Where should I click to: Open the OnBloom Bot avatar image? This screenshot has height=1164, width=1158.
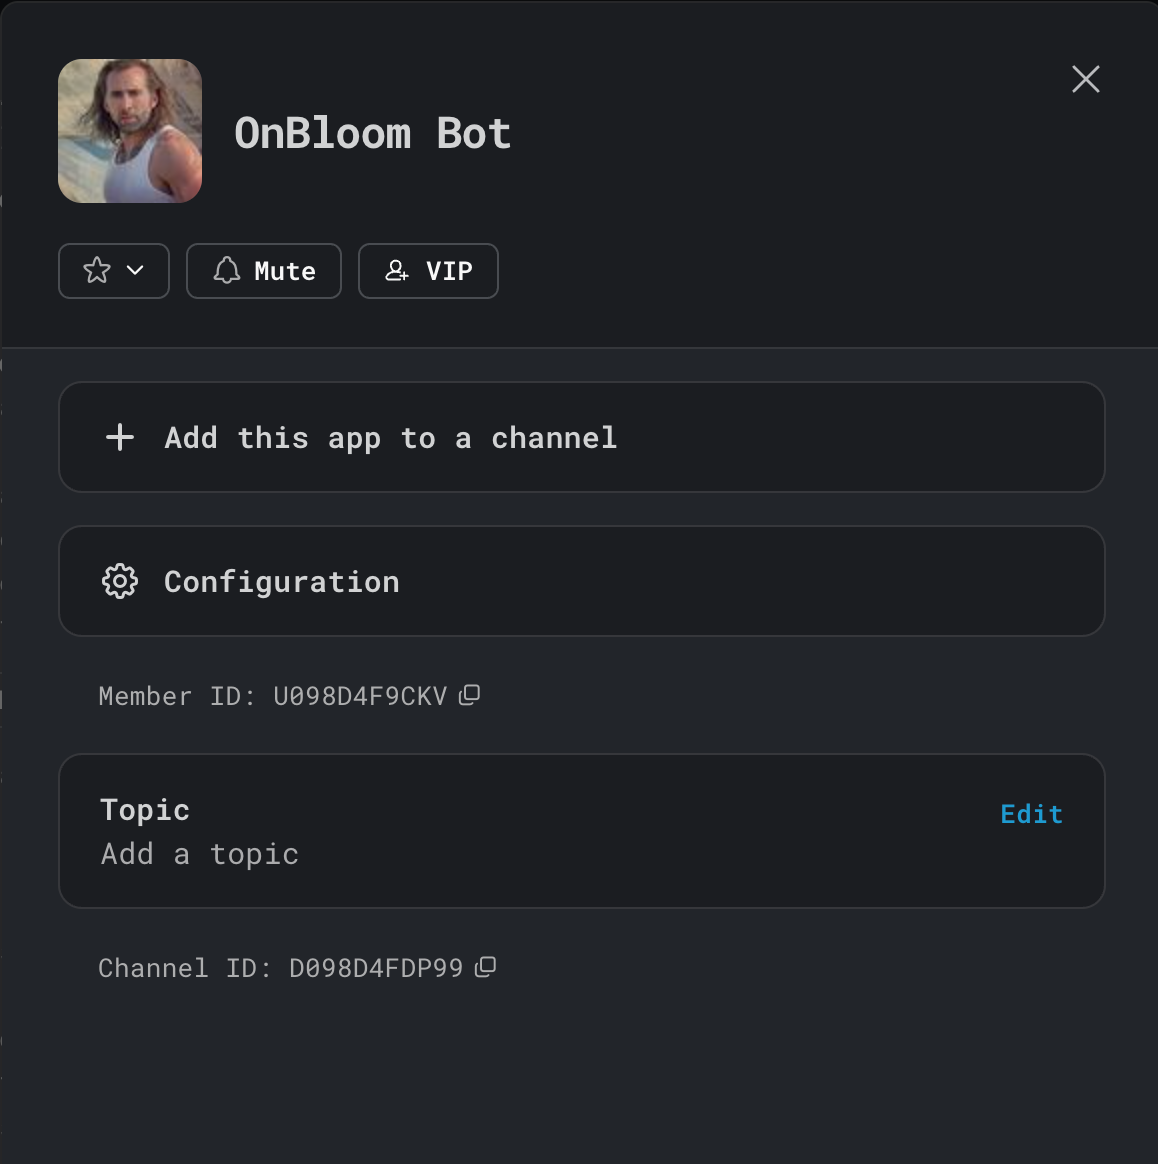pos(130,131)
